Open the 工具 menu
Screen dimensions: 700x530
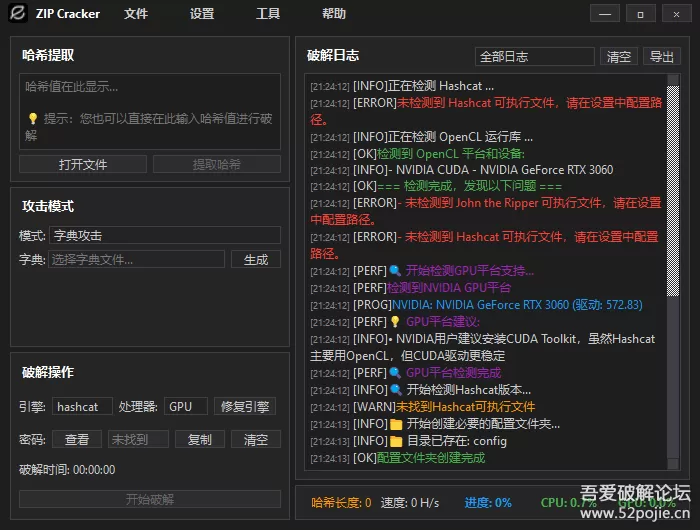pos(268,14)
